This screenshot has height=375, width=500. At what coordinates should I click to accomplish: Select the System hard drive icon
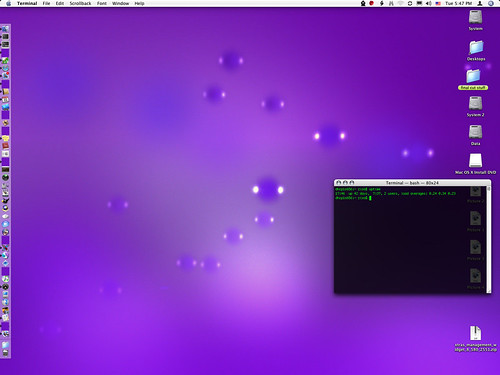(475, 17)
